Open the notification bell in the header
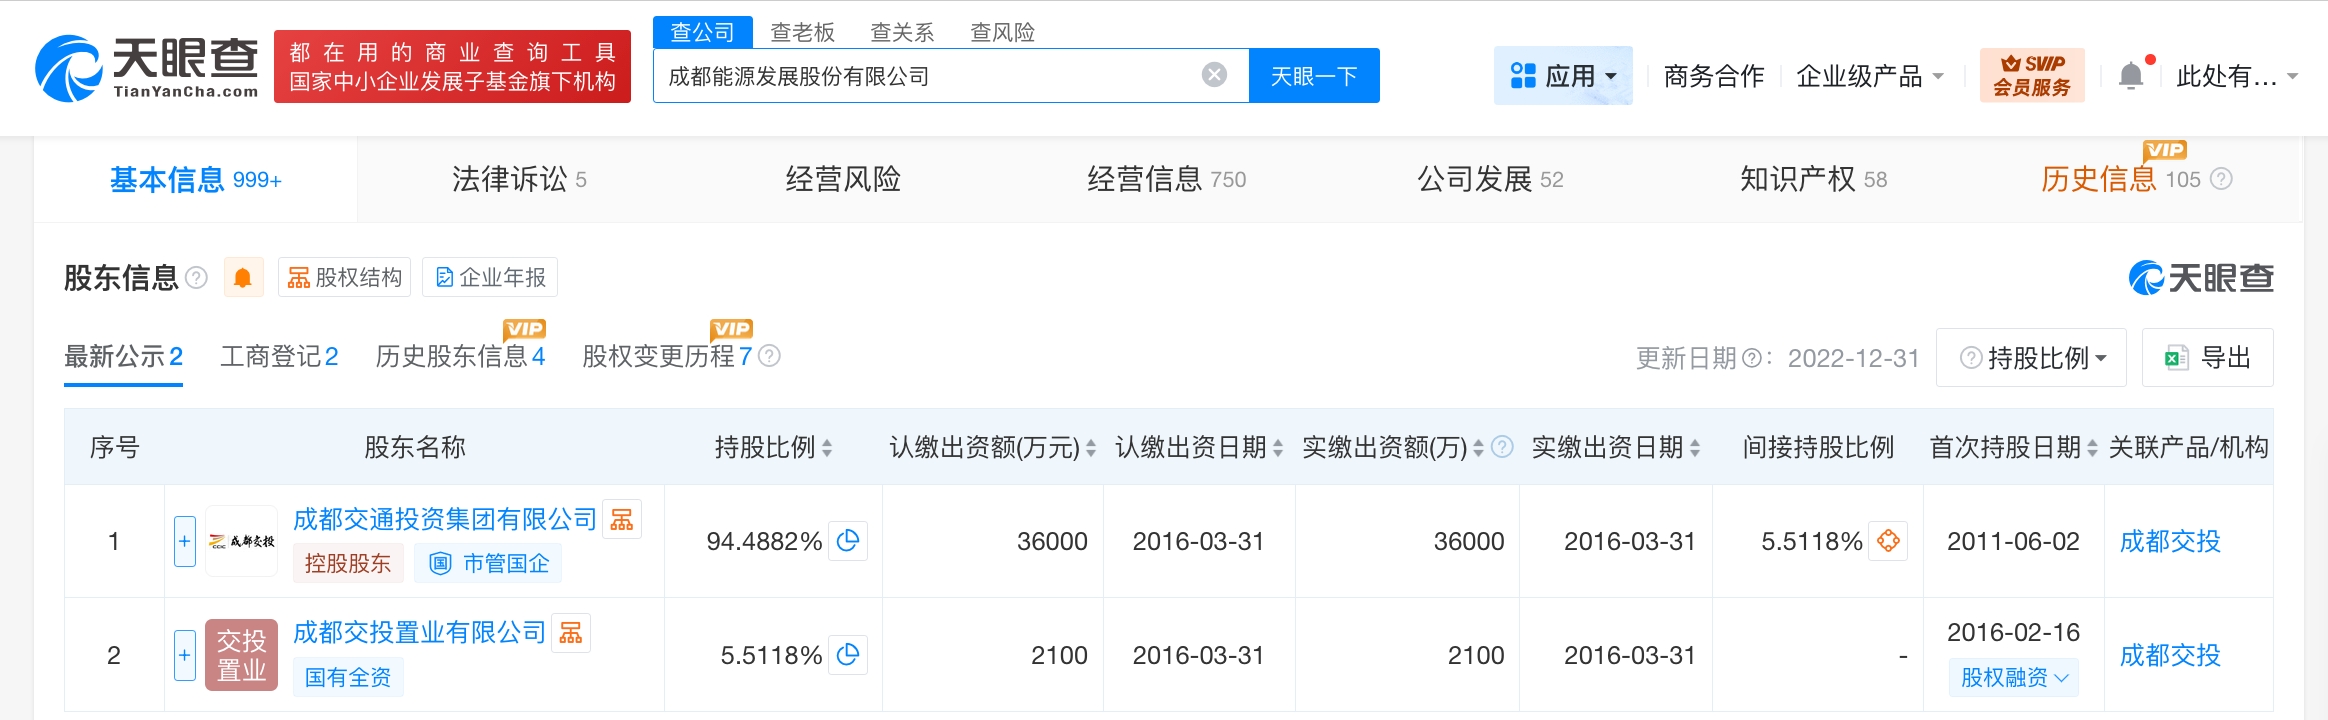This screenshot has height=720, width=2328. (2131, 76)
